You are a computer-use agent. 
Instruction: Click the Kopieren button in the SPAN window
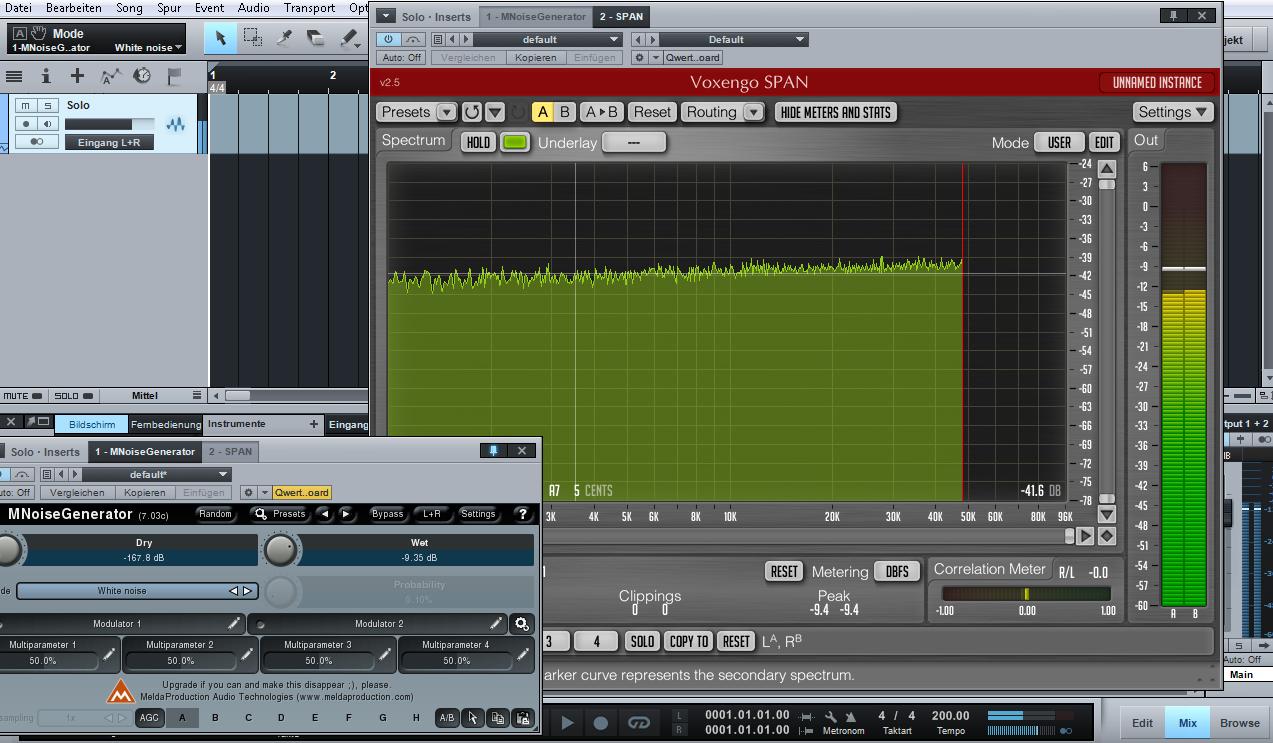[x=536, y=58]
